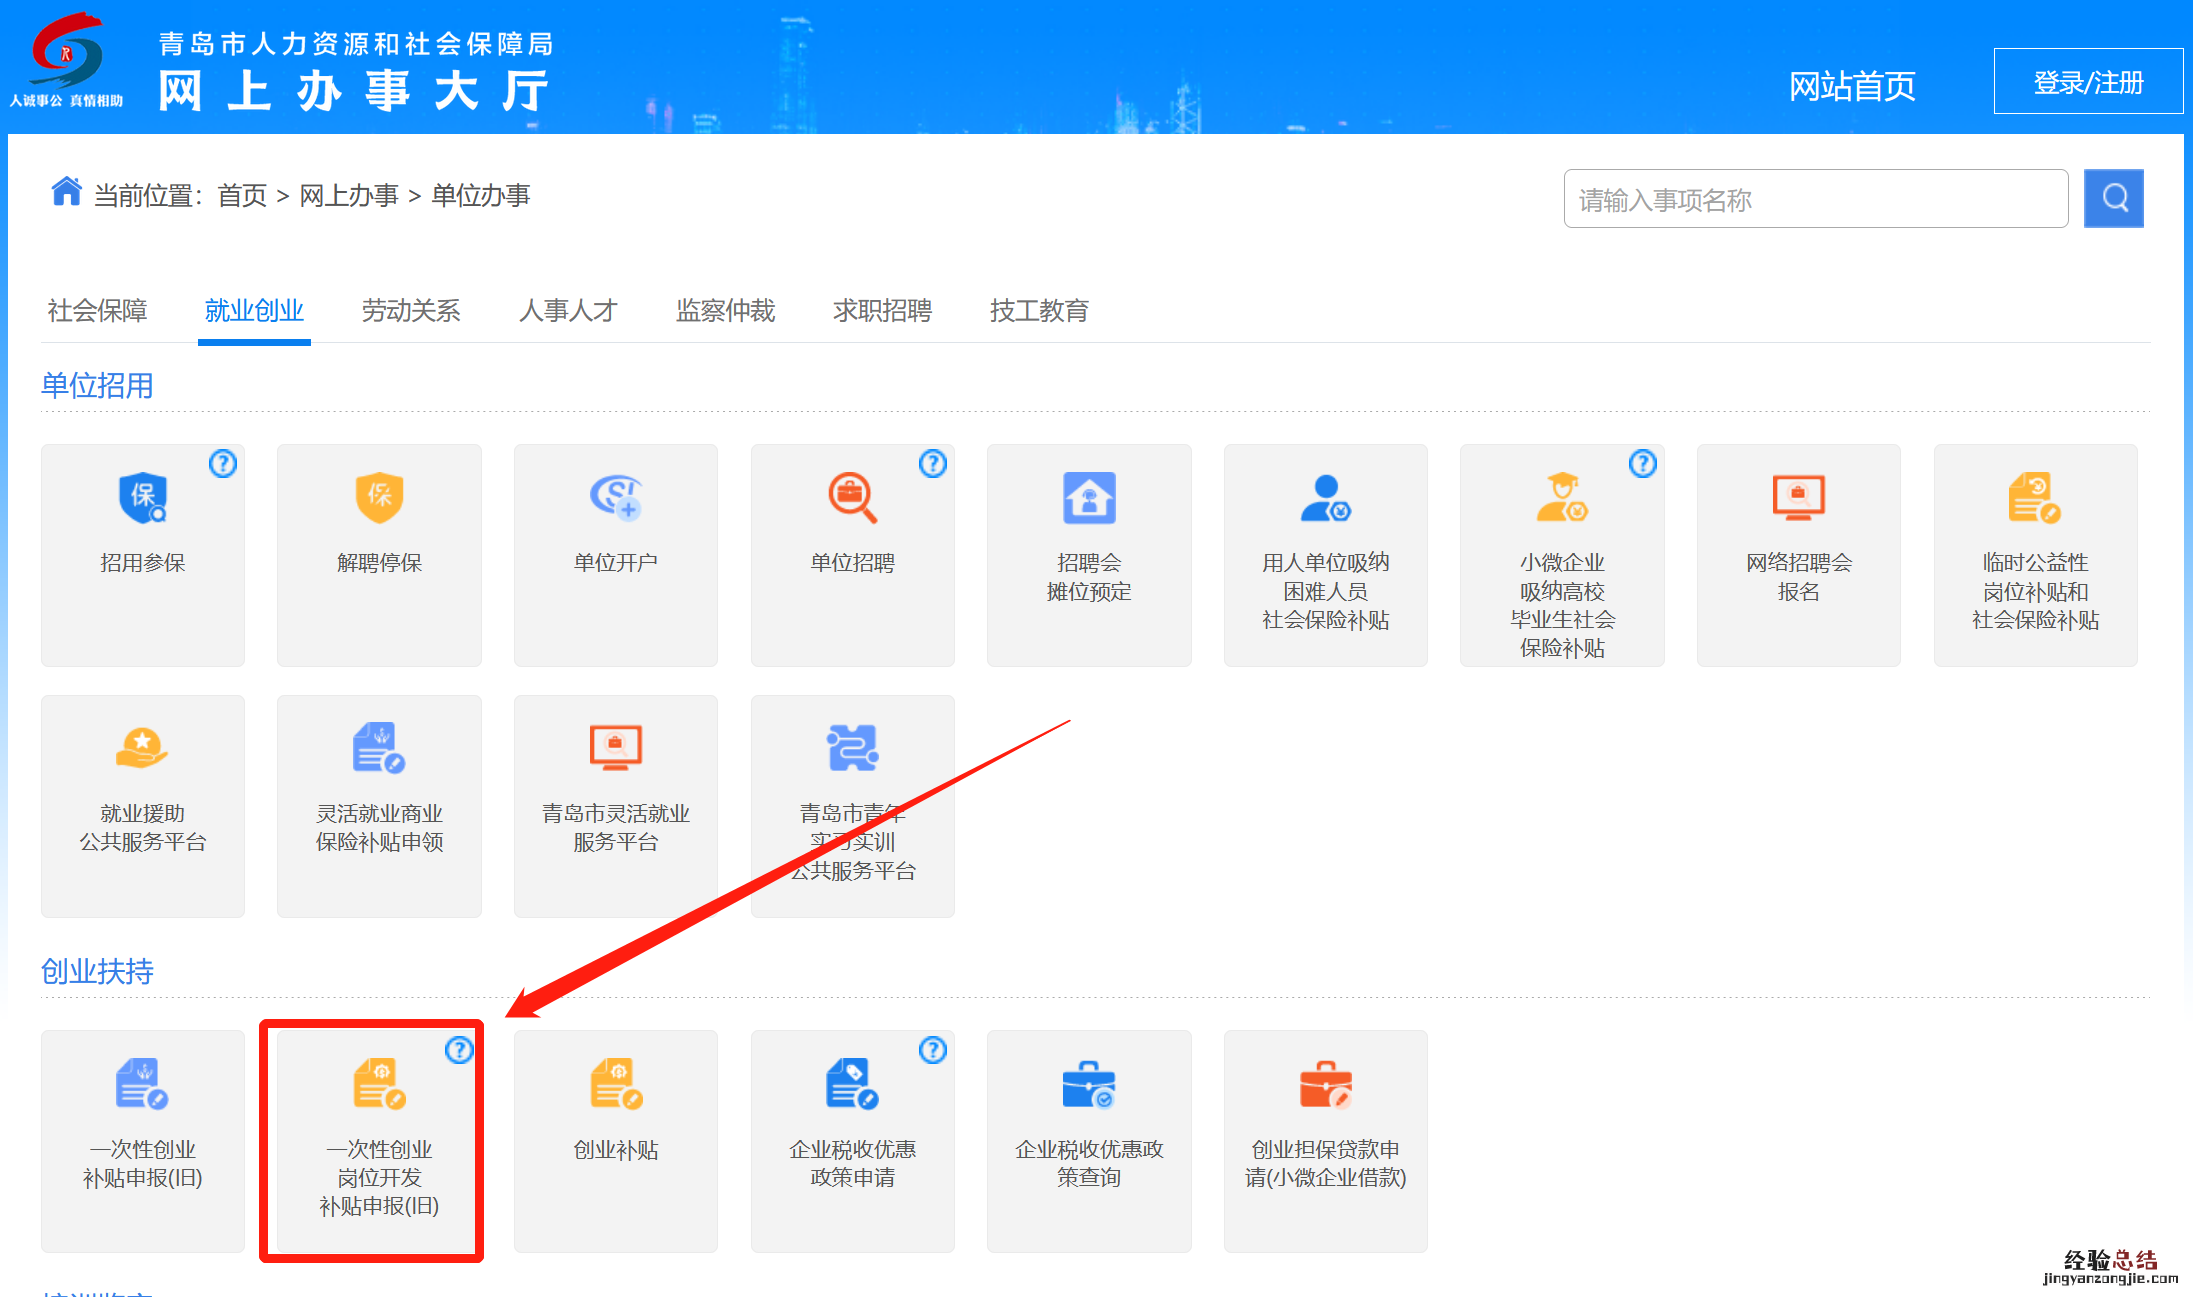This screenshot has width=2193, height=1297.
Task: Open 就业援助公共服务平台 icon
Action: [142, 748]
